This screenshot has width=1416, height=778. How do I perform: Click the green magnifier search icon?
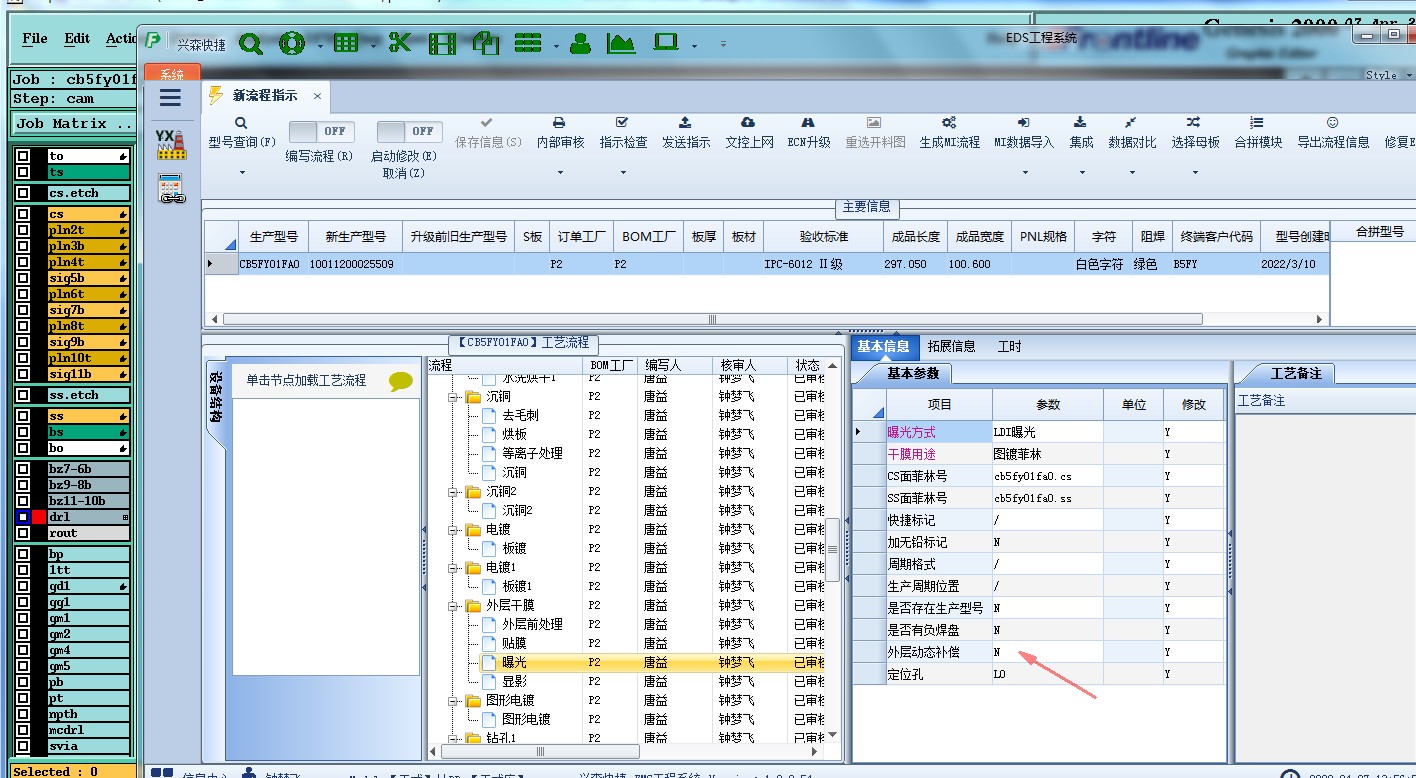pos(250,43)
